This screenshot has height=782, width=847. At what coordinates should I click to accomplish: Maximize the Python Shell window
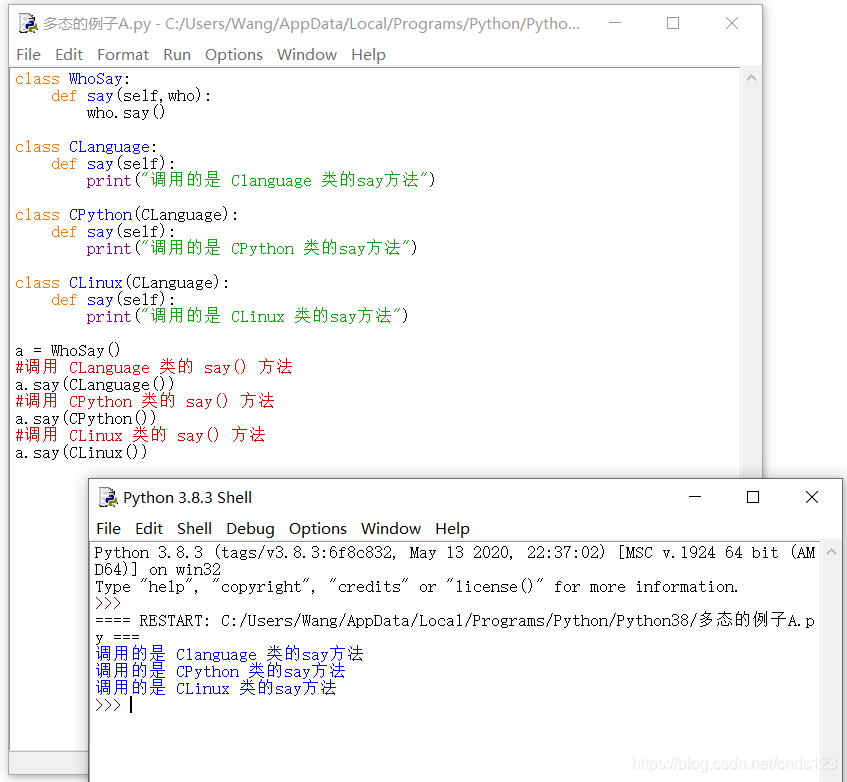753,497
